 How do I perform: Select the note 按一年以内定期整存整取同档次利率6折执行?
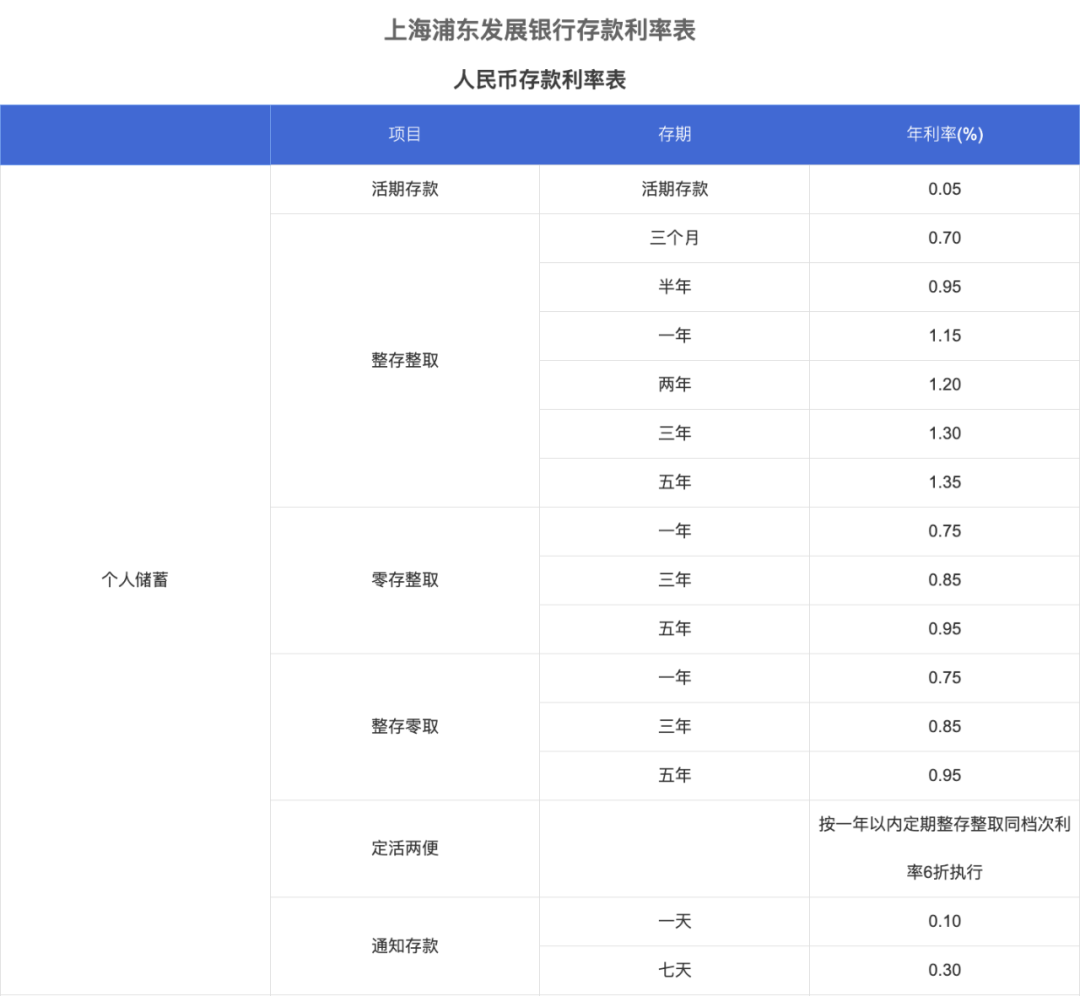click(x=944, y=849)
